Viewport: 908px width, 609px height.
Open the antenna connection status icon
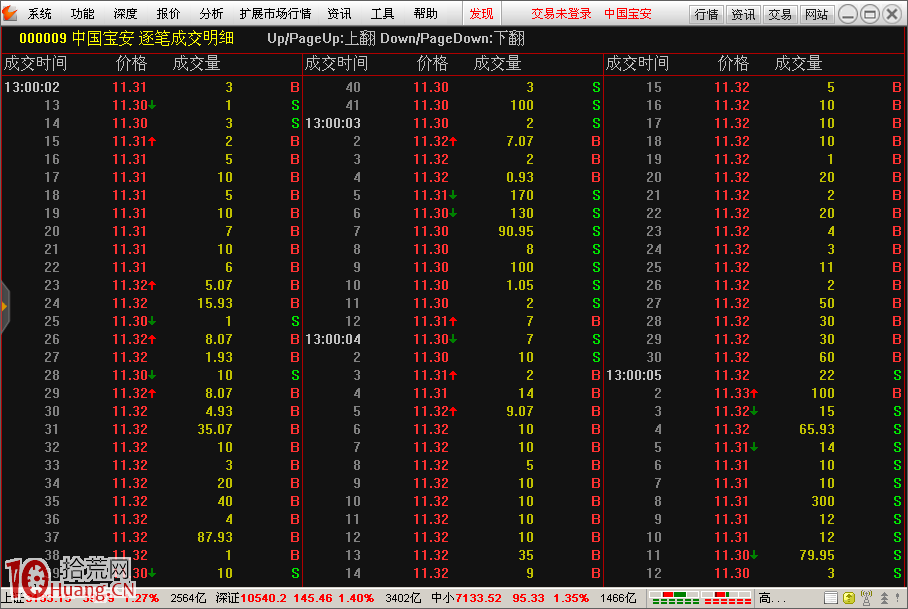click(x=866, y=598)
